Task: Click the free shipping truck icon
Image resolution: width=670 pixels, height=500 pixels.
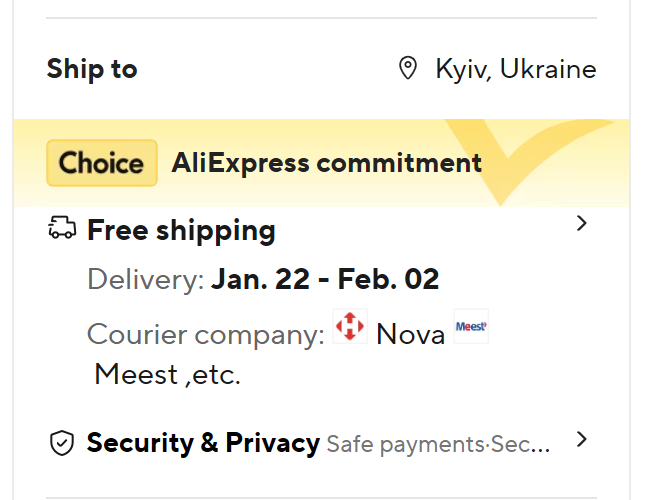Action: (x=62, y=229)
